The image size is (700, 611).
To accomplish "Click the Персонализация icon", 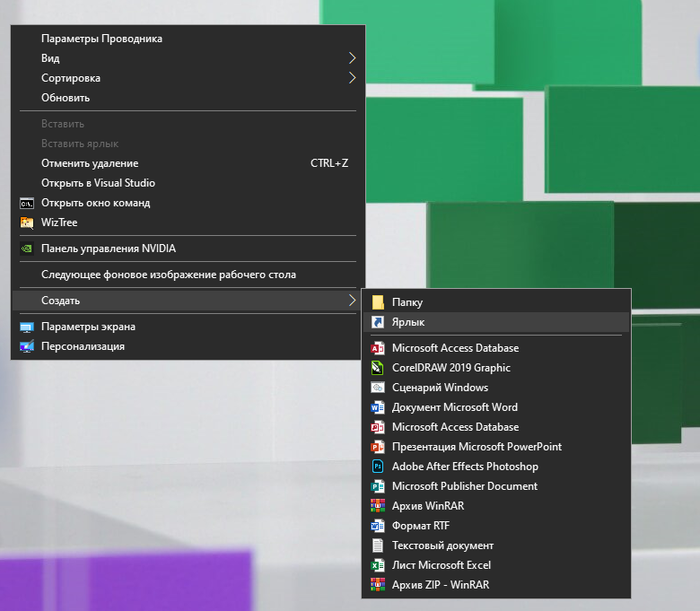I will point(27,346).
